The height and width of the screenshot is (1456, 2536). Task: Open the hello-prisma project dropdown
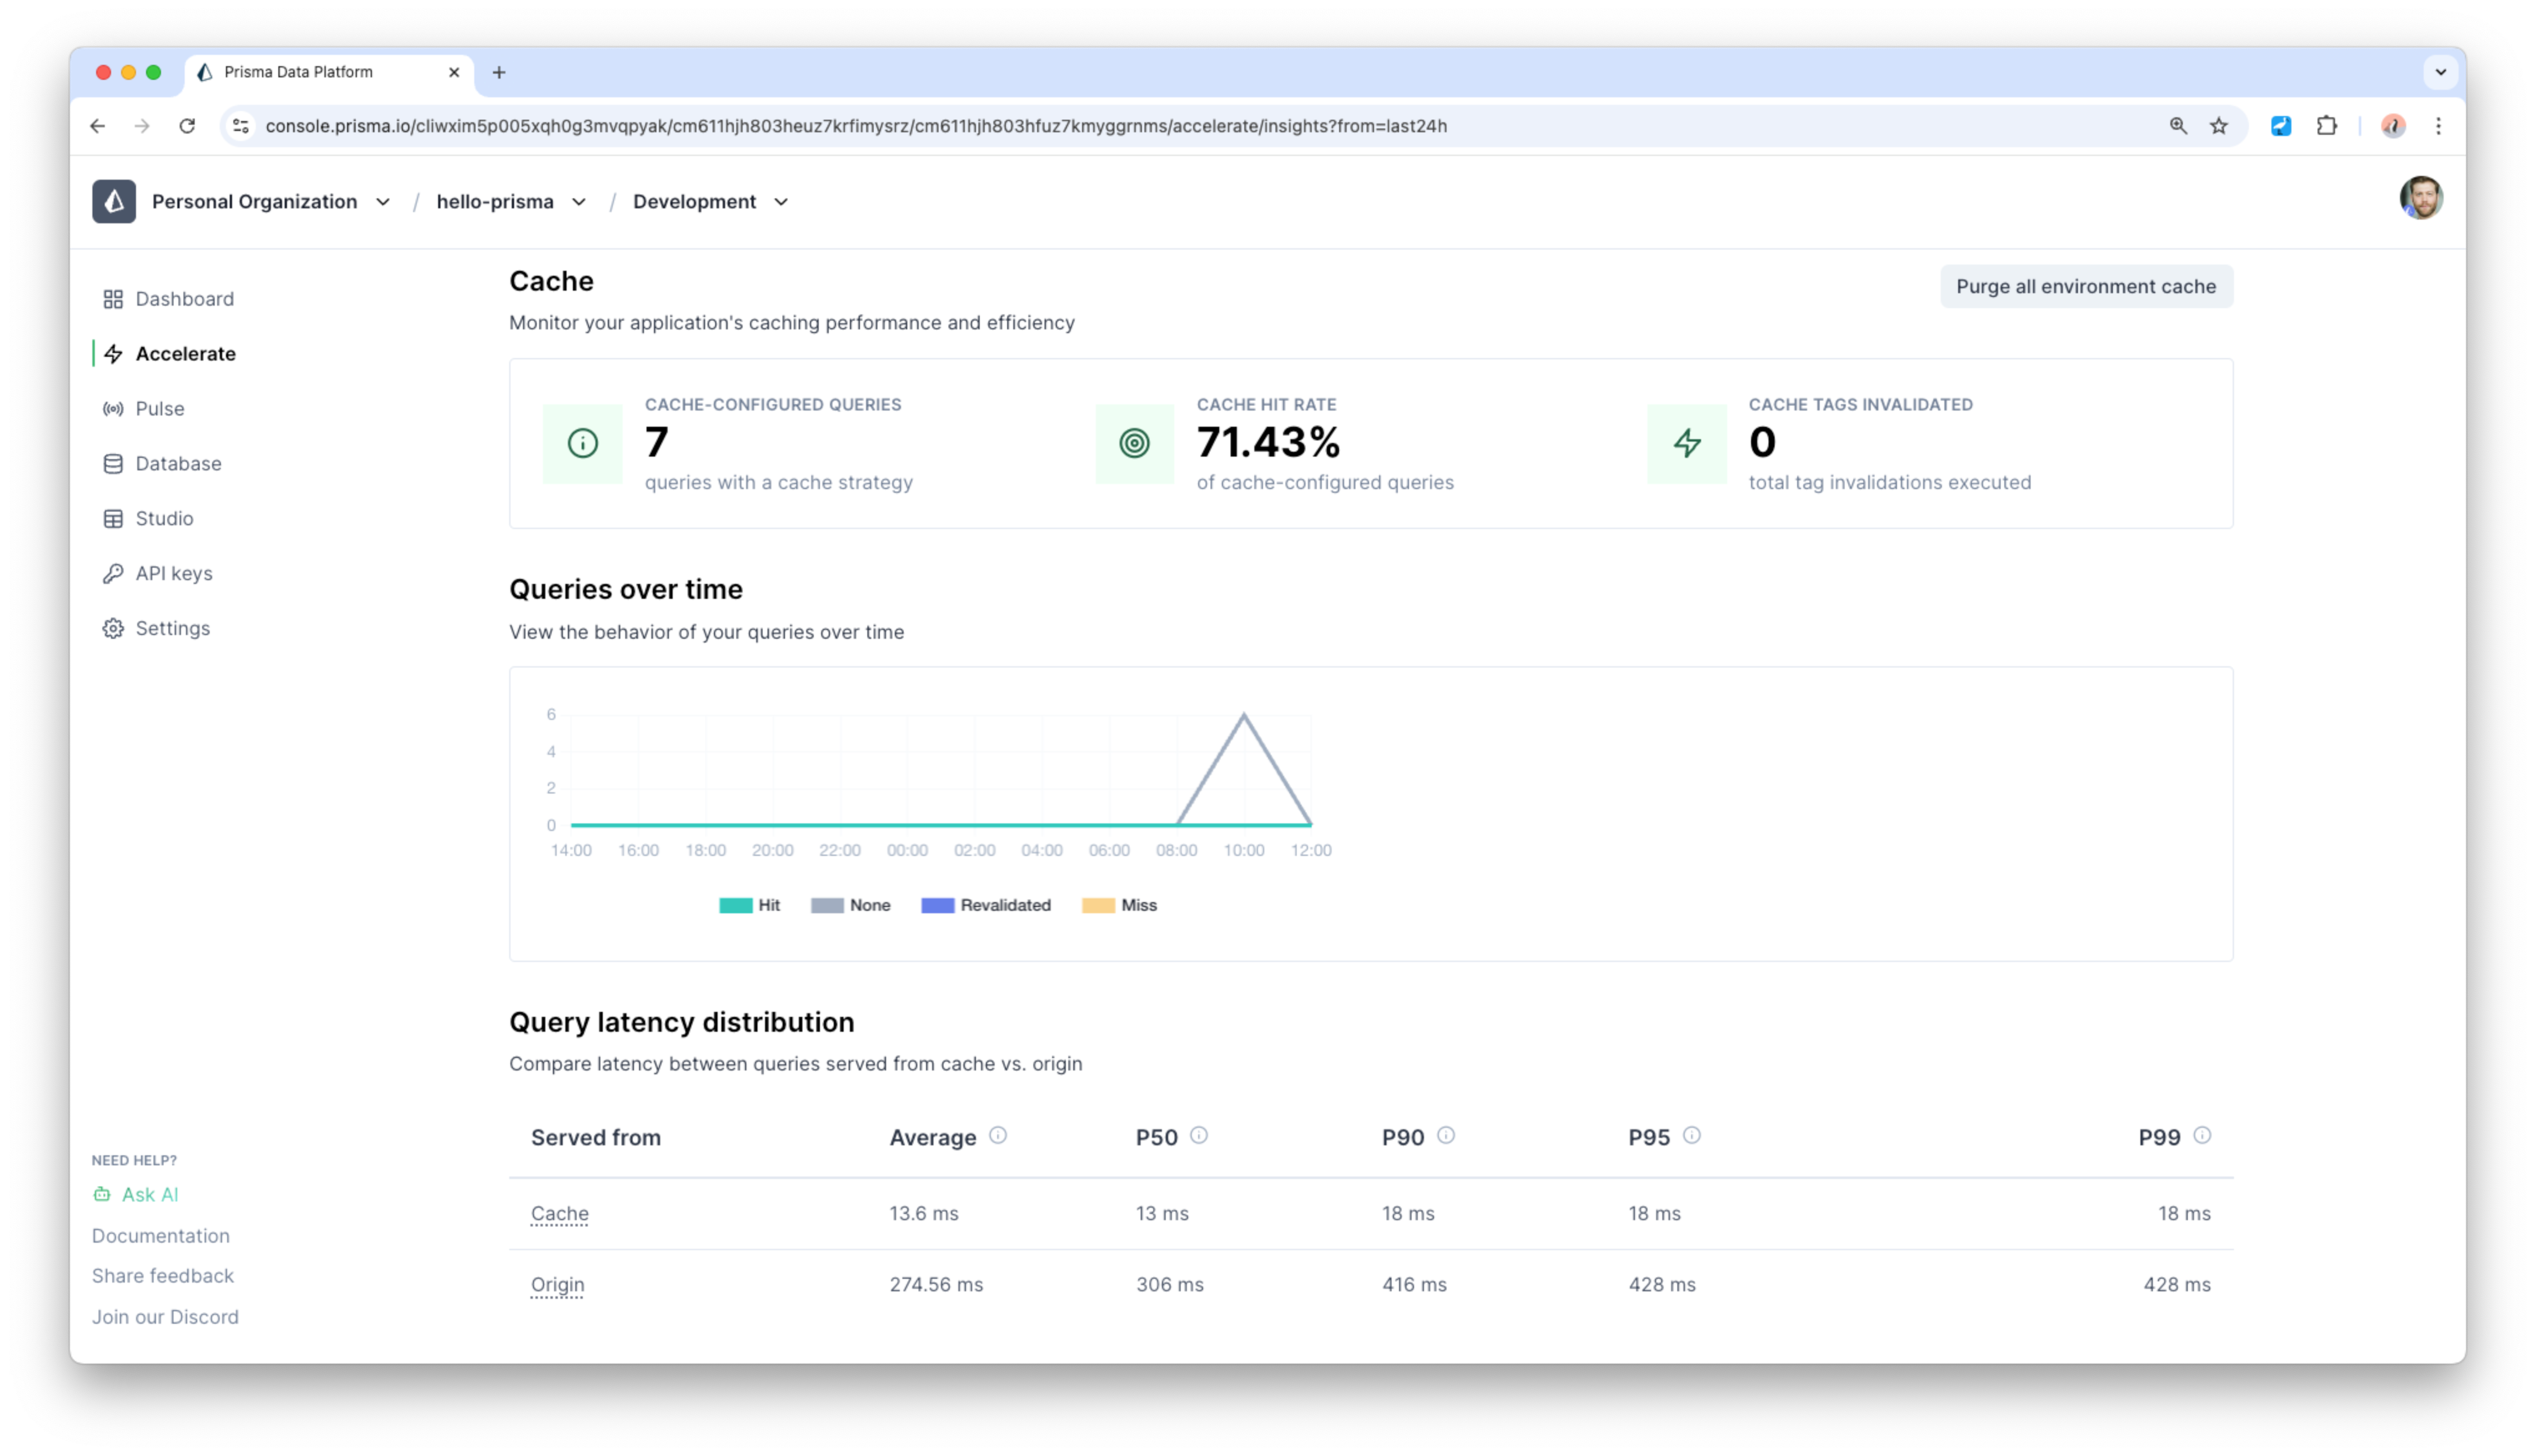578,202
